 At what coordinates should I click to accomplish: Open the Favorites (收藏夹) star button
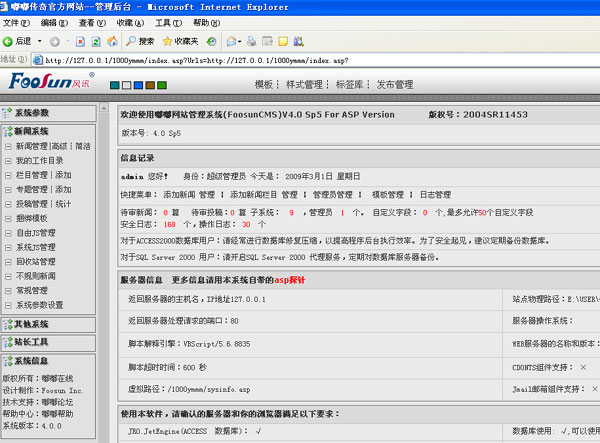tap(180, 41)
